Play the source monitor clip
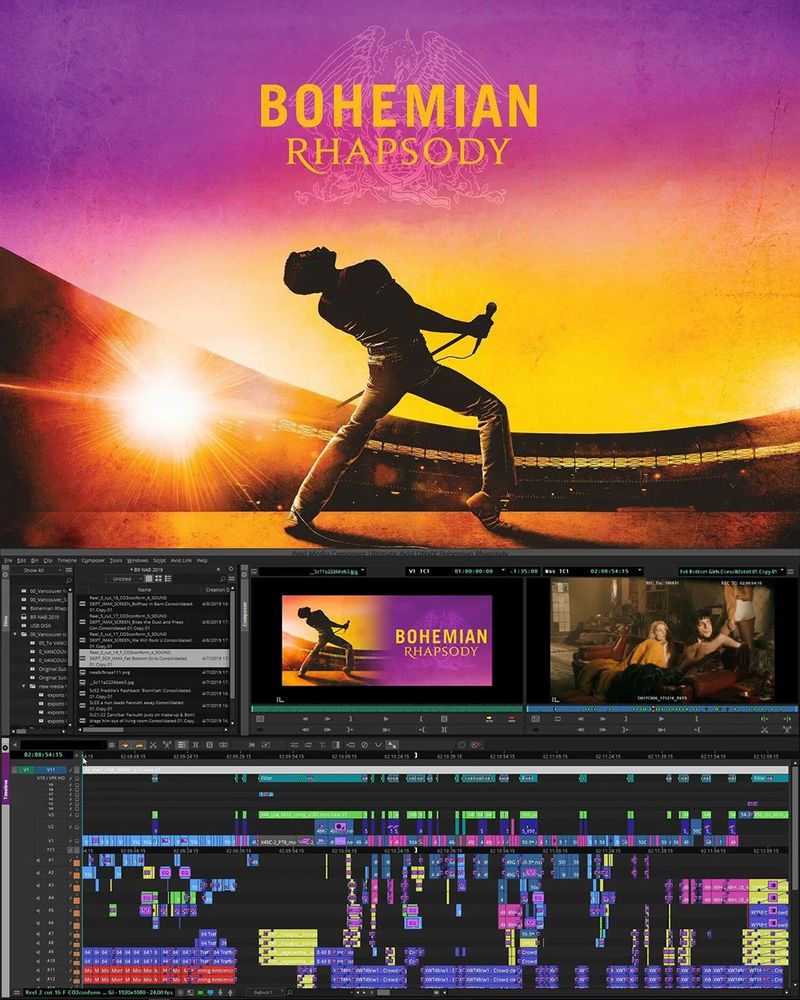The image size is (800, 1000). pyautogui.click(x=386, y=719)
